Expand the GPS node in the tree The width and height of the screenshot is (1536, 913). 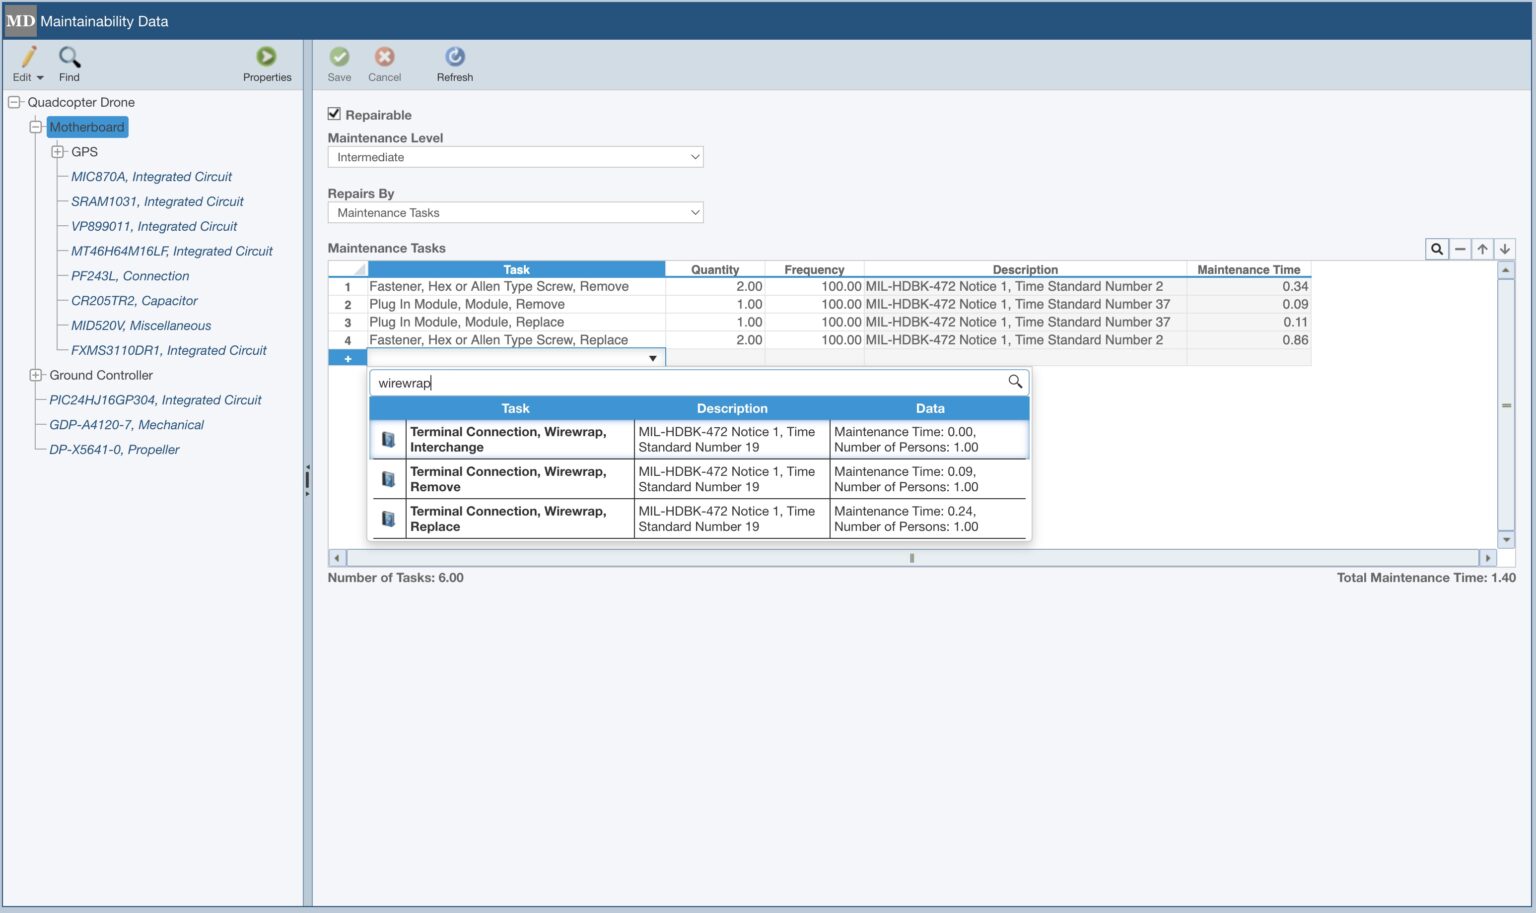tap(59, 151)
